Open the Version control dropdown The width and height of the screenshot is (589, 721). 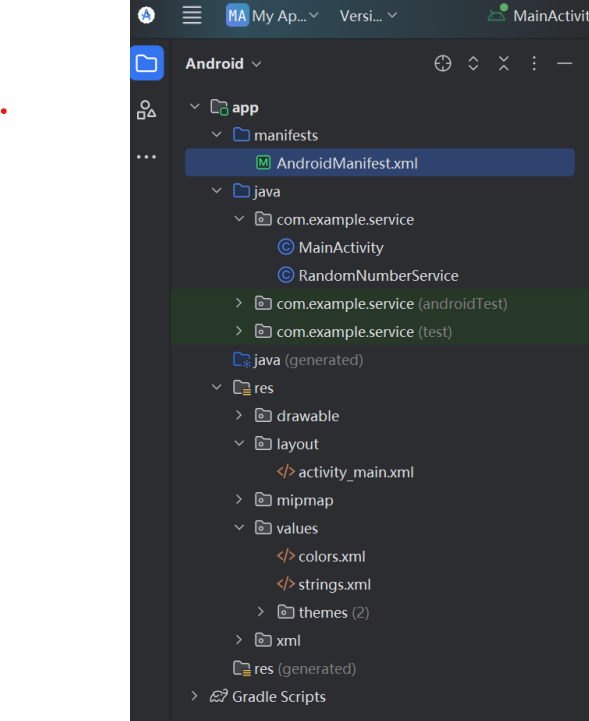click(368, 16)
